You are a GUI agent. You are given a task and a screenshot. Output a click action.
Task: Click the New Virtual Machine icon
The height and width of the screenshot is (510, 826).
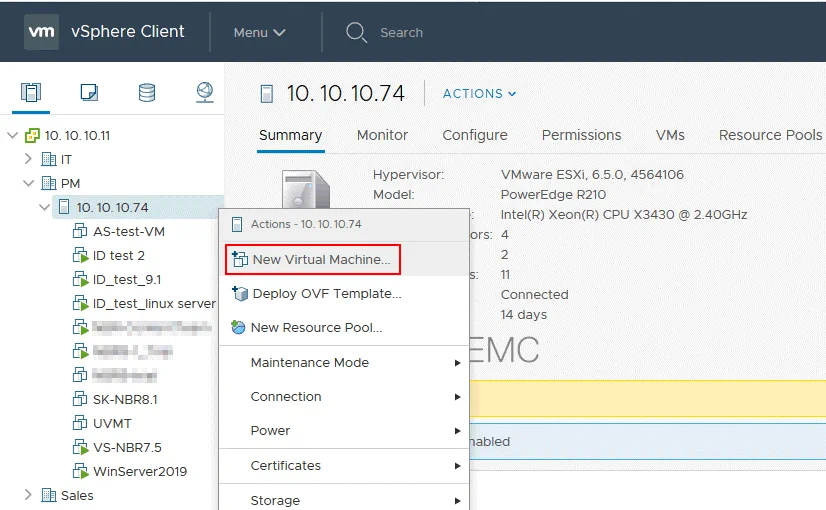coord(239,260)
